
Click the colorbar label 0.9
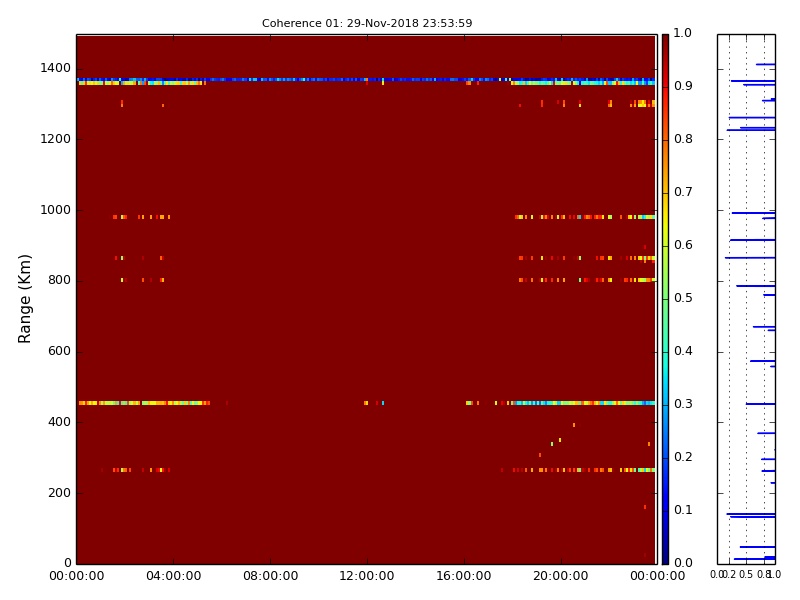pyautogui.click(x=683, y=86)
